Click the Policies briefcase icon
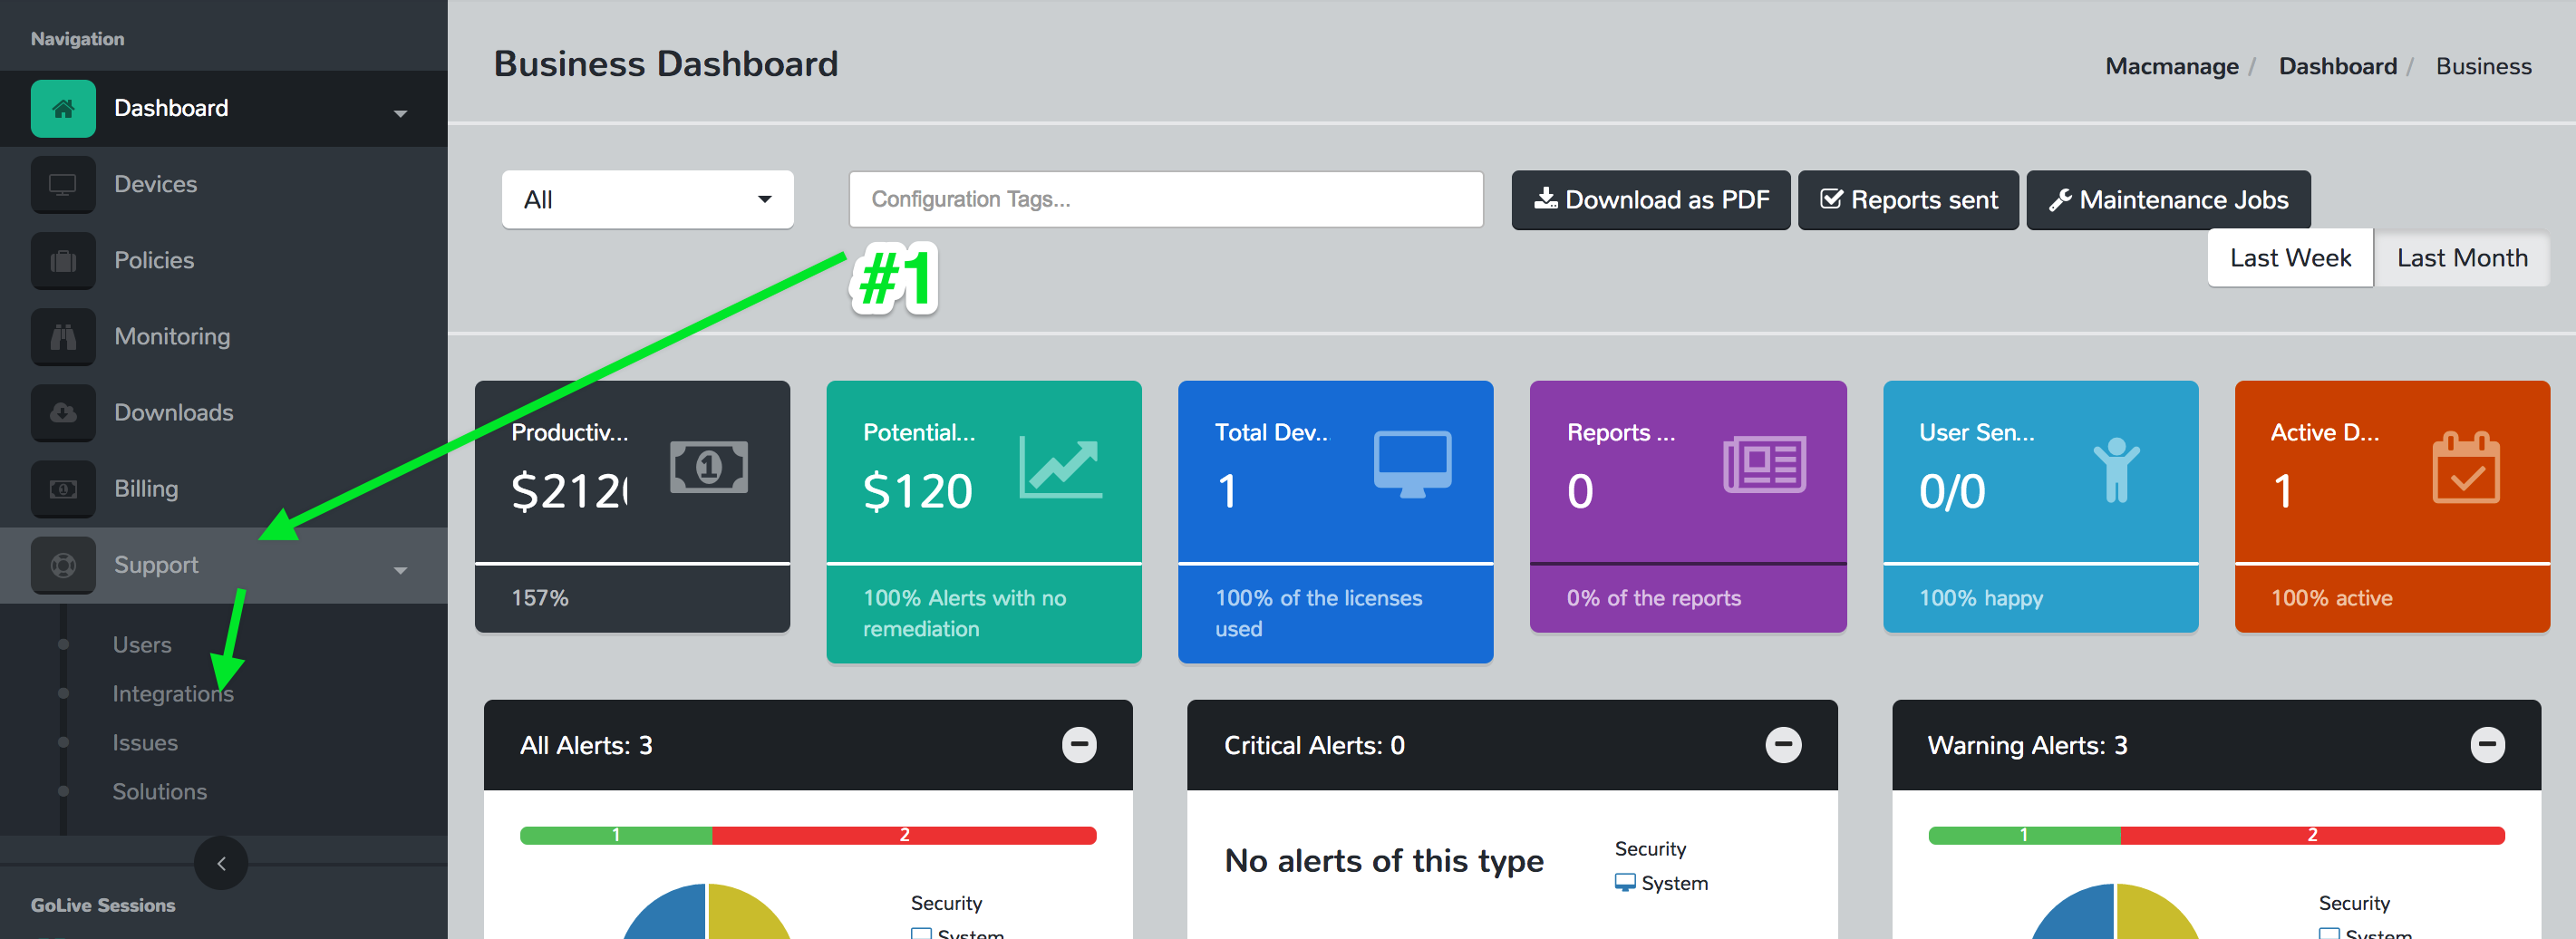 (63, 260)
